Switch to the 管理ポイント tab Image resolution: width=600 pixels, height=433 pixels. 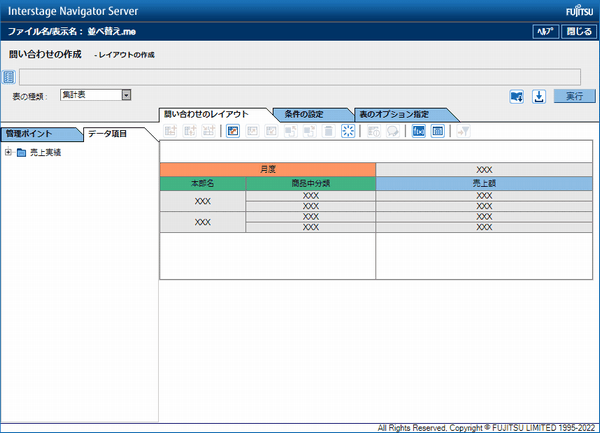(x=29, y=134)
